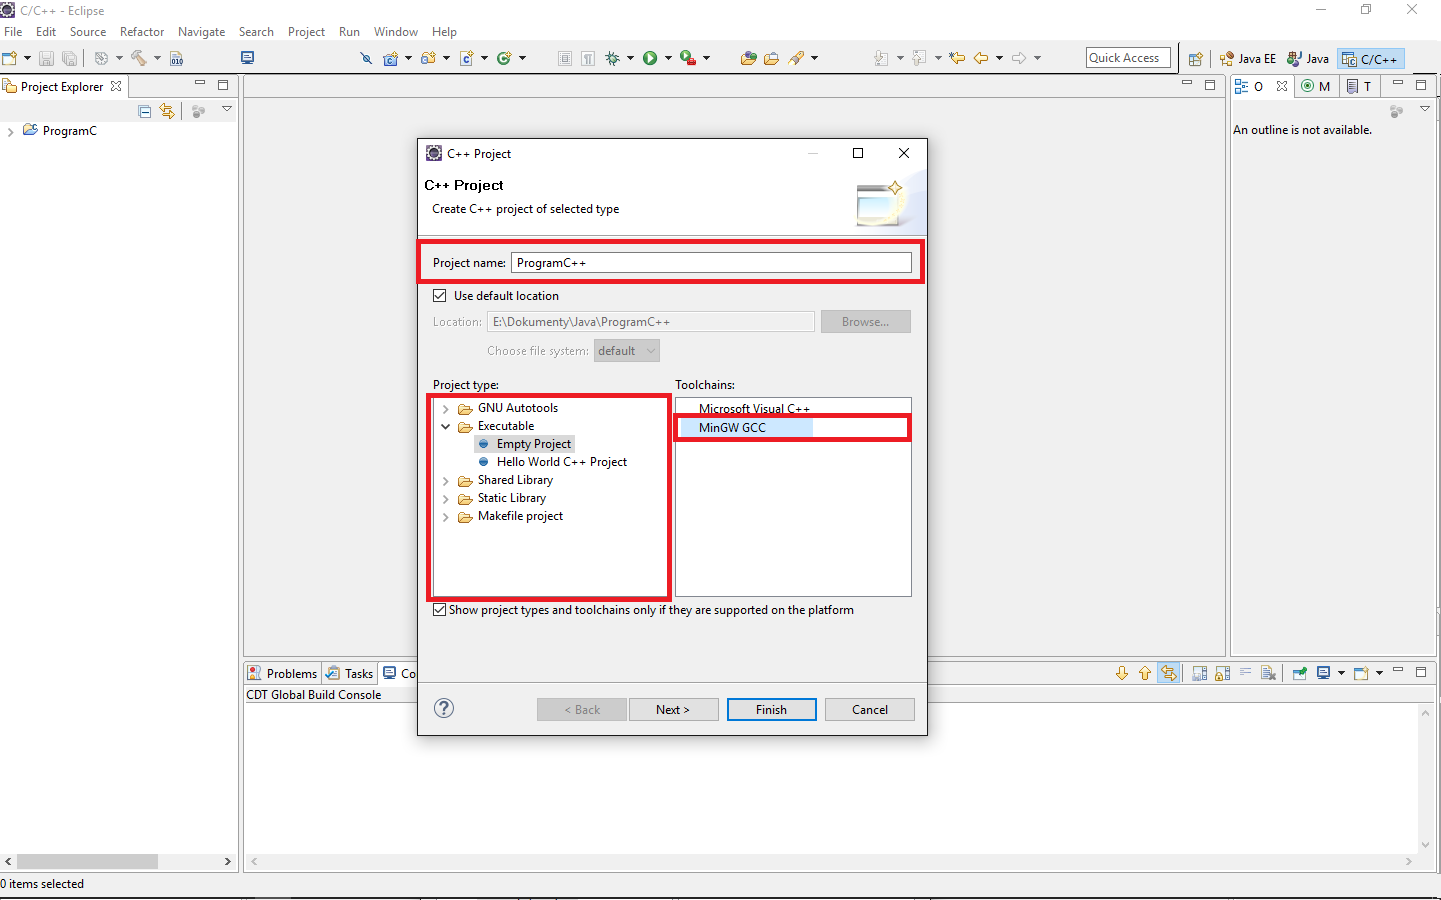Viewport: 1441px width, 900px height.
Task: Open the Project menu
Action: point(306,32)
